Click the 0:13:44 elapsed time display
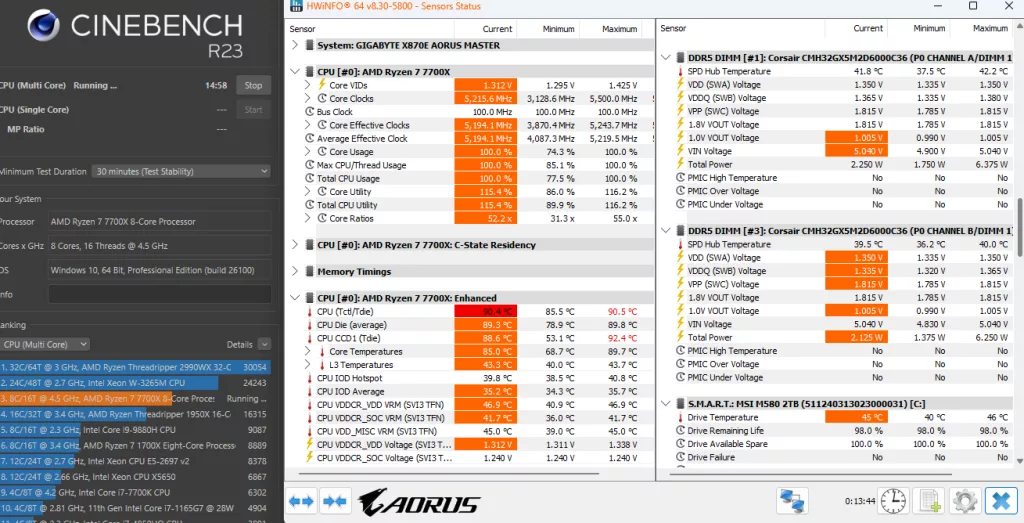Viewport: 1024px width, 523px height. point(859,501)
